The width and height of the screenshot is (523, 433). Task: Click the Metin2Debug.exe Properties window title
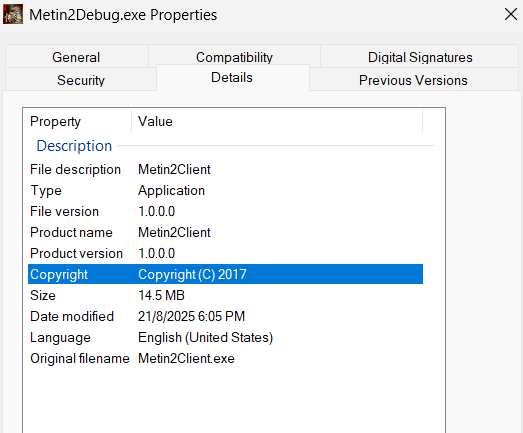123,15
